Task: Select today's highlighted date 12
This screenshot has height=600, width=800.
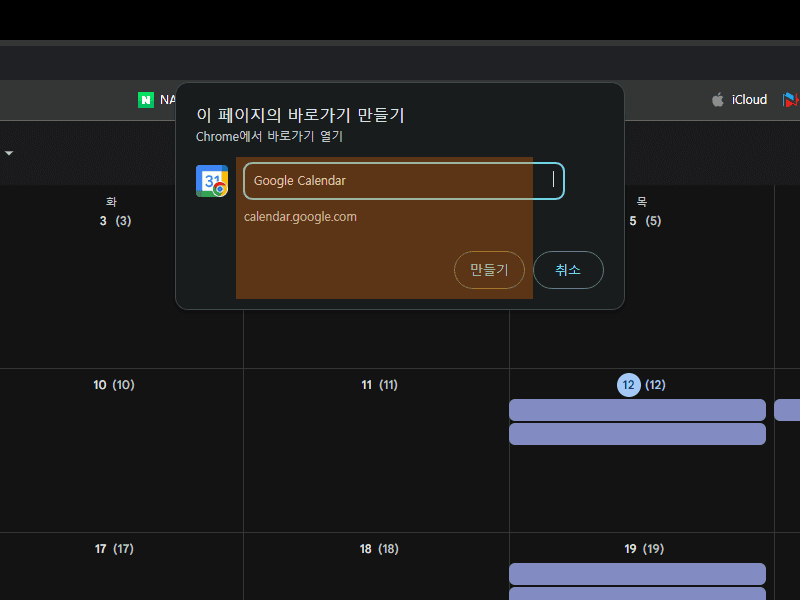Action: tap(629, 385)
